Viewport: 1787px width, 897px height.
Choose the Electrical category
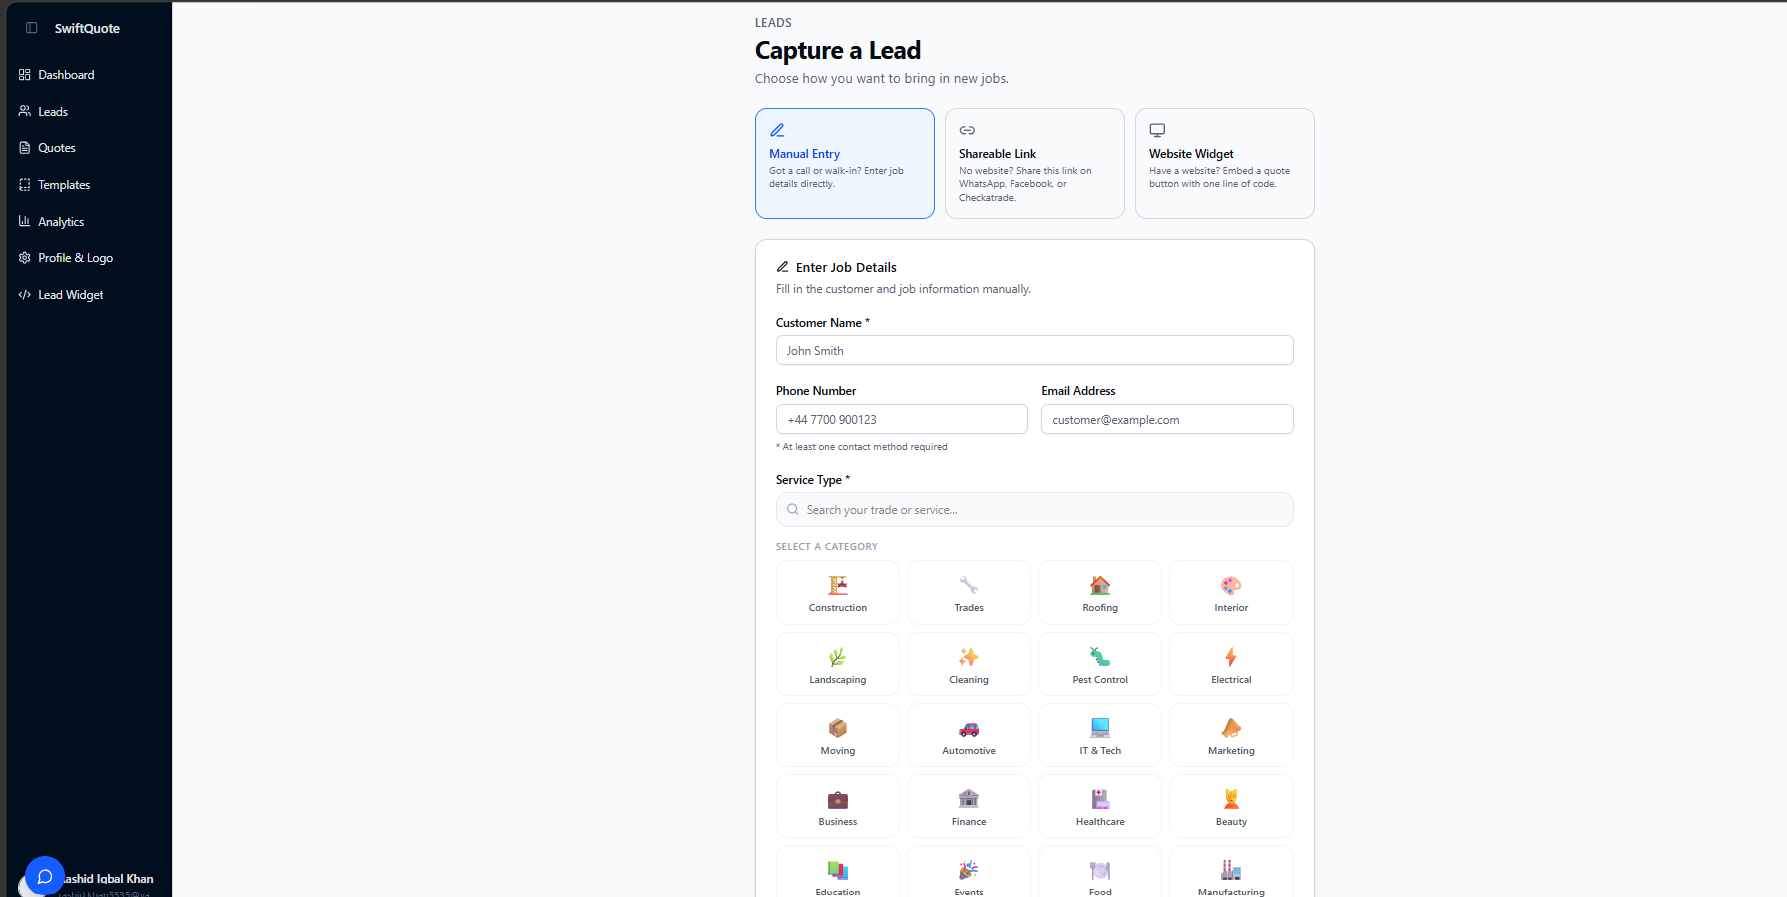click(x=1231, y=664)
